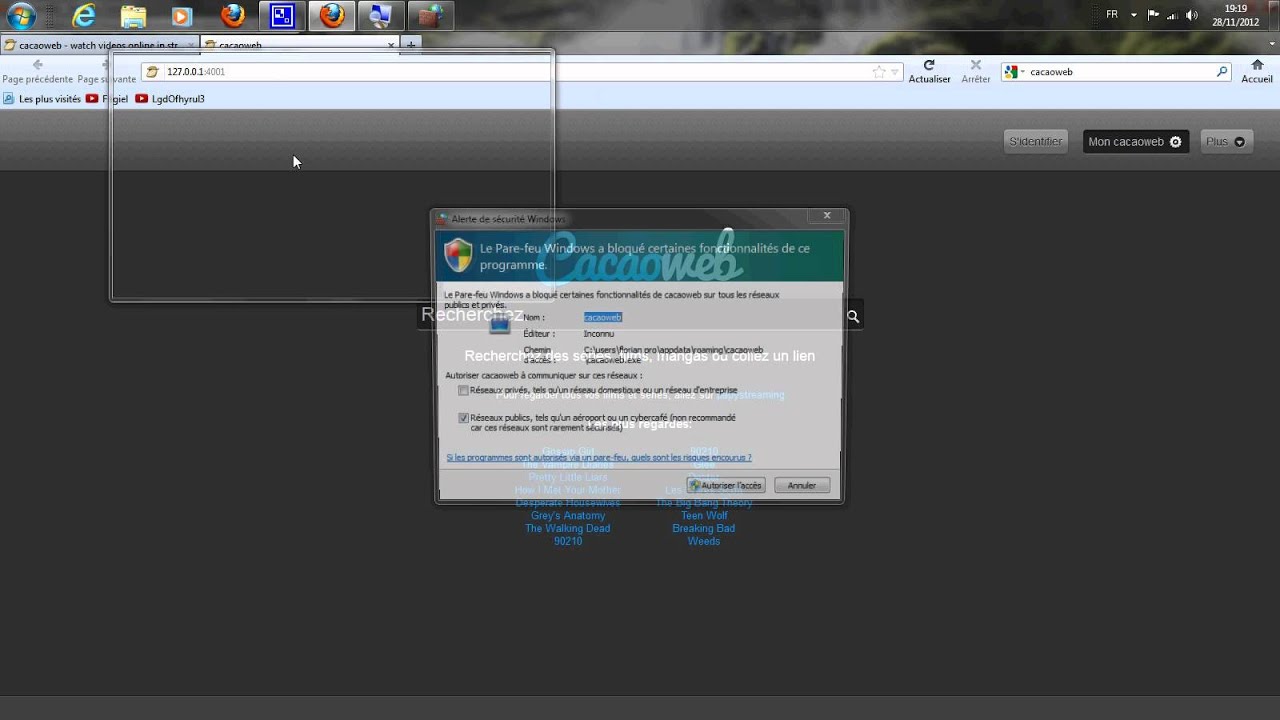The image size is (1280, 720).
Task: Close the Windows security alert dialog
Action: [827, 215]
